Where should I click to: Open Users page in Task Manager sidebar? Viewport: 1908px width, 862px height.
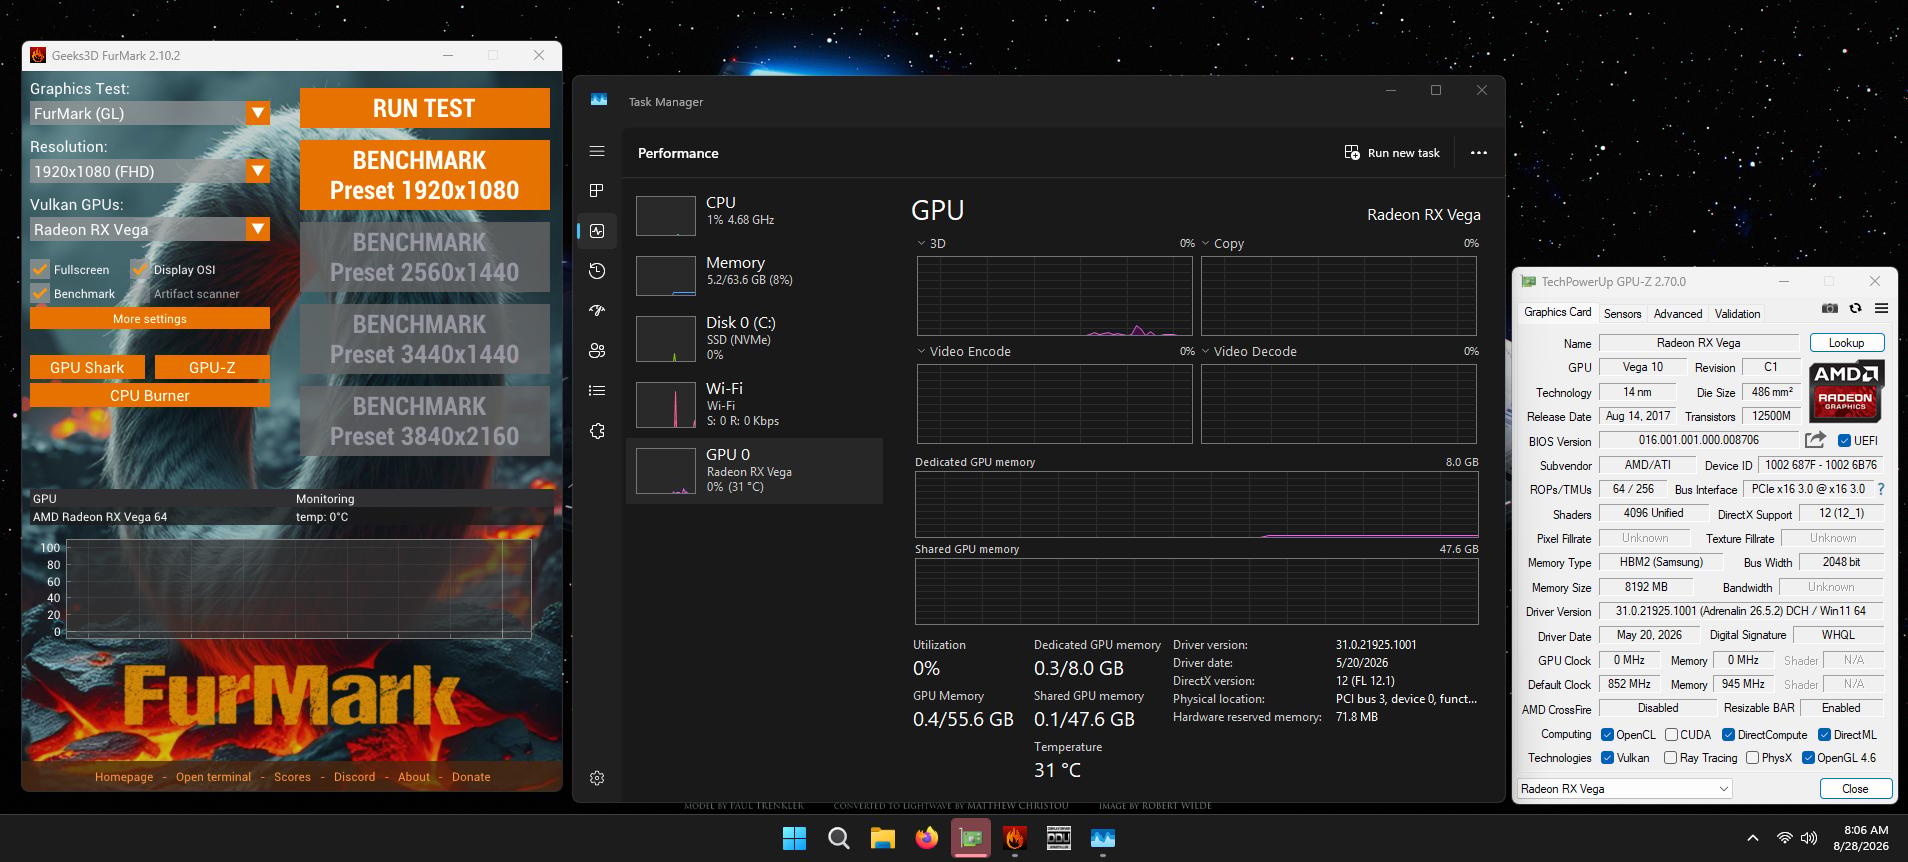[597, 351]
